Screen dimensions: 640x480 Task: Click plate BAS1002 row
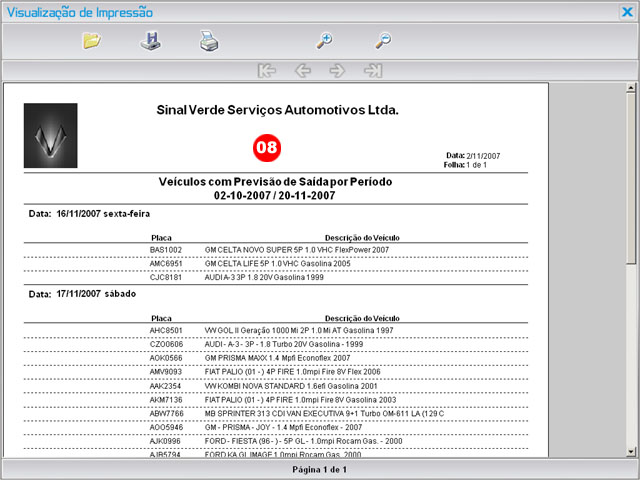(x=276, y=250)
